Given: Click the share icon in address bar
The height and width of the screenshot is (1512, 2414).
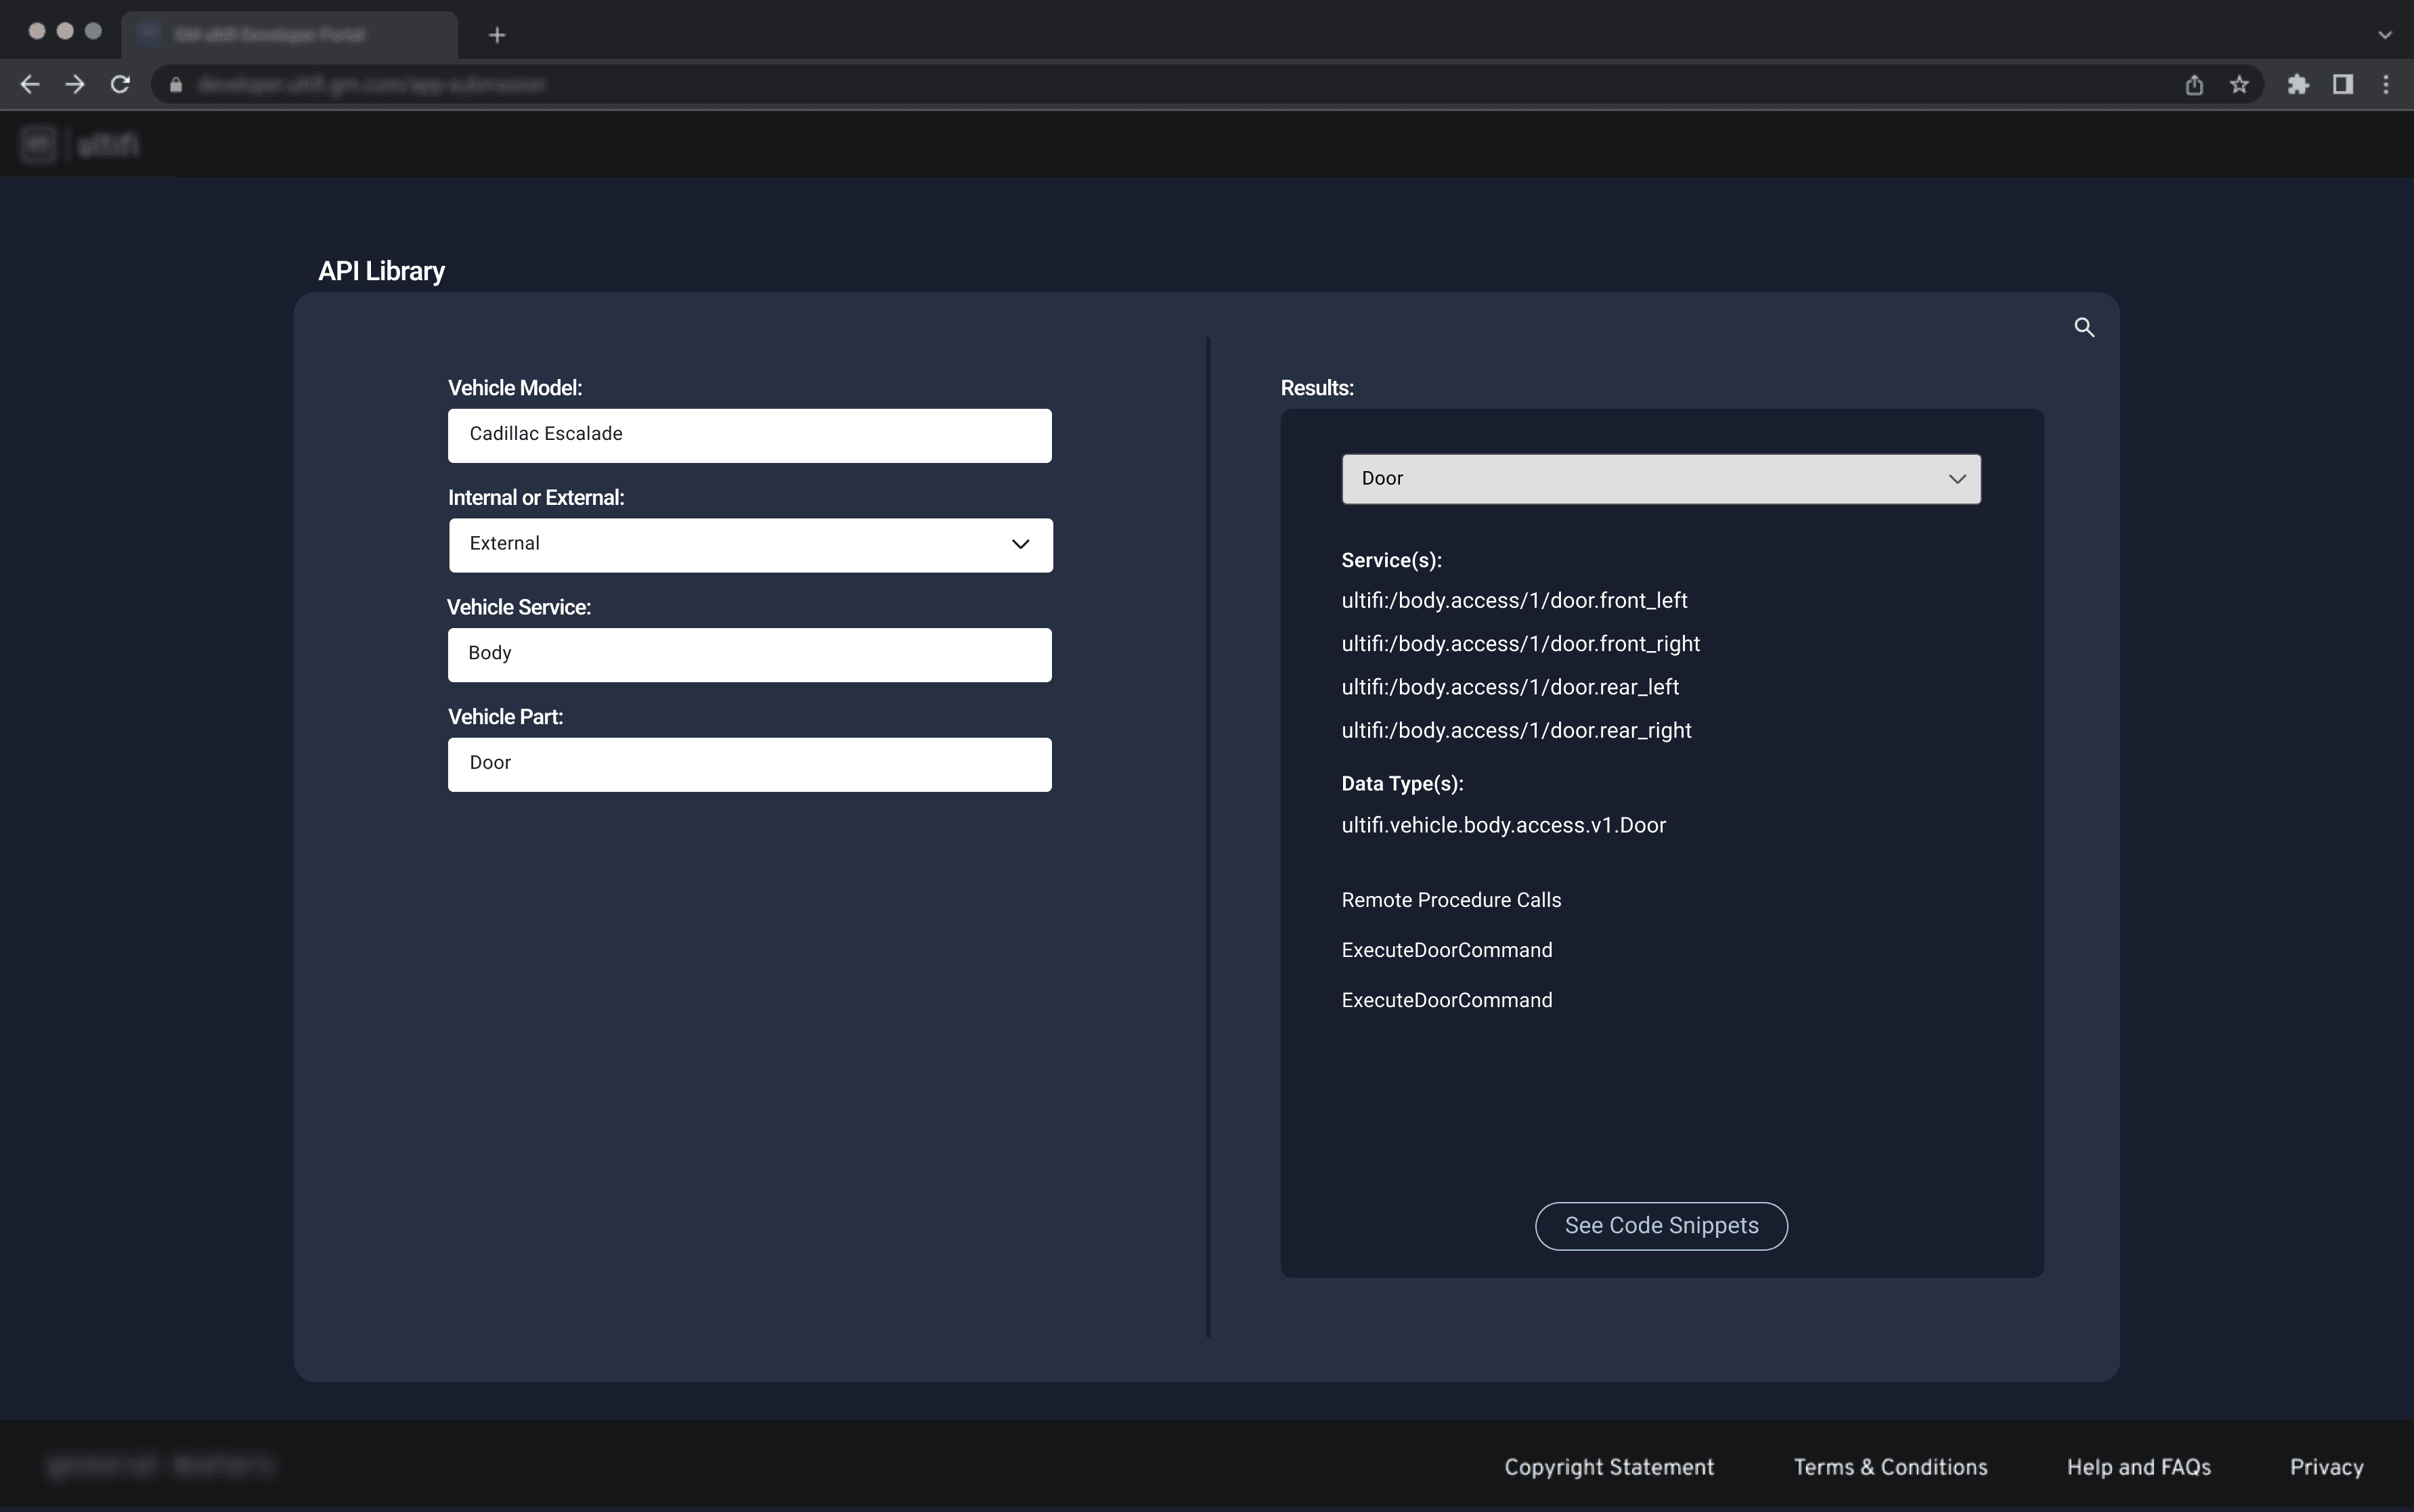Looking at the screenshot, I should (x=2194, y=85).
